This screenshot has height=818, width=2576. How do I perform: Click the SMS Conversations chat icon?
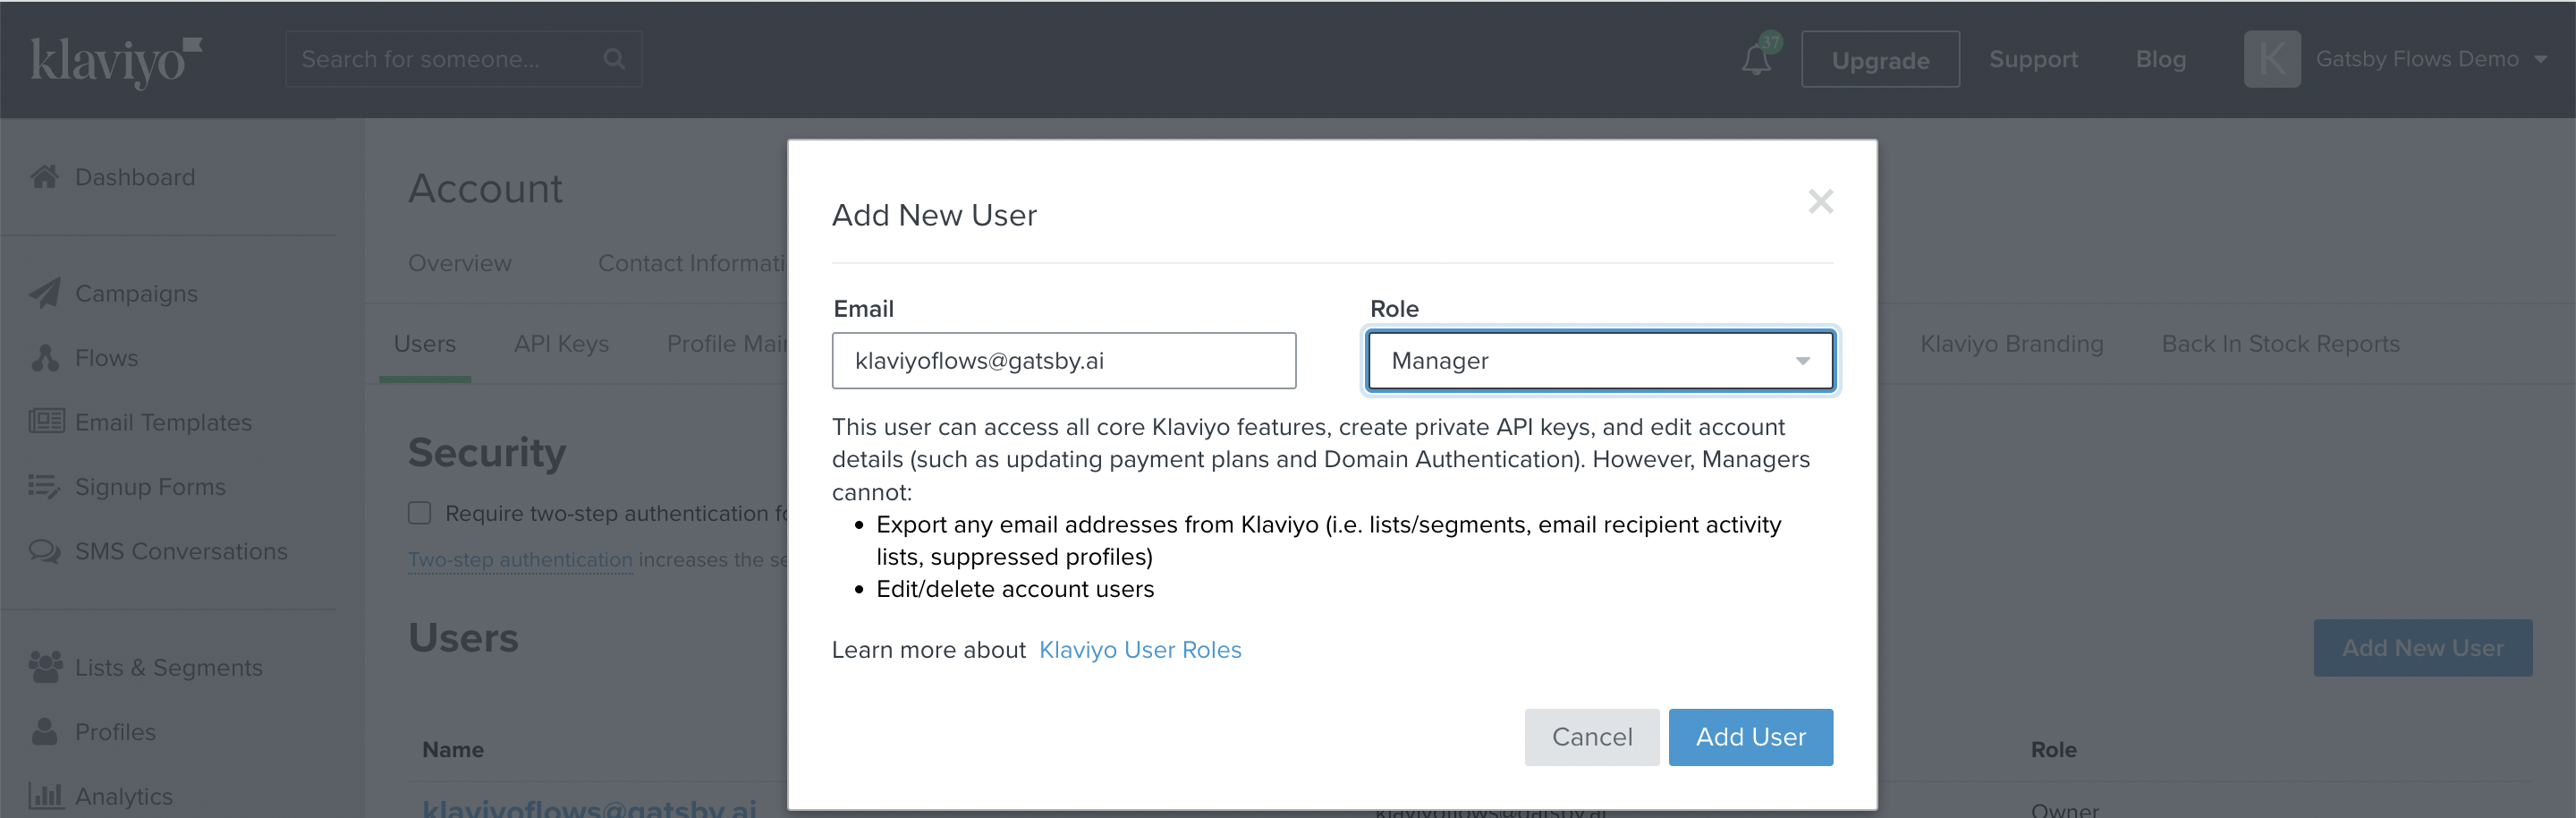44,551
